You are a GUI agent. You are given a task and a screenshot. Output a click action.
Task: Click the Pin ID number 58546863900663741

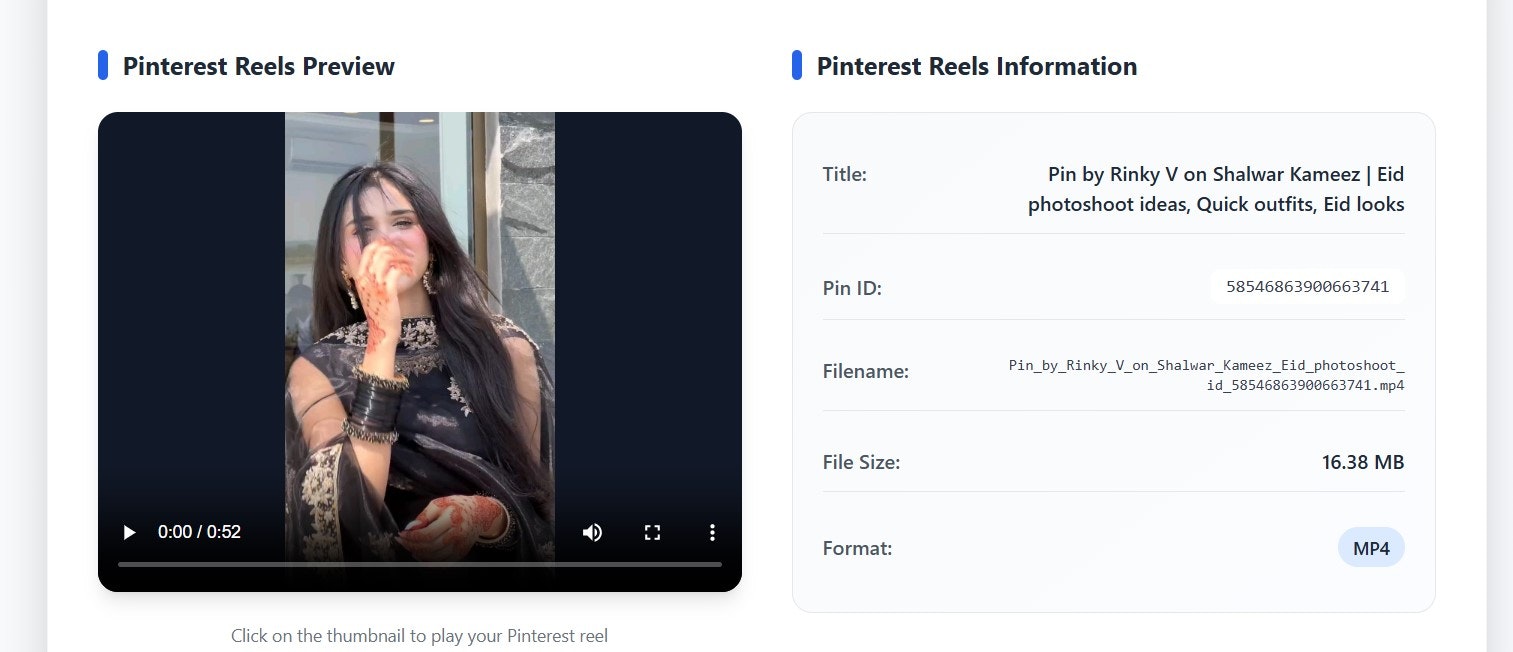(1308, 287)
